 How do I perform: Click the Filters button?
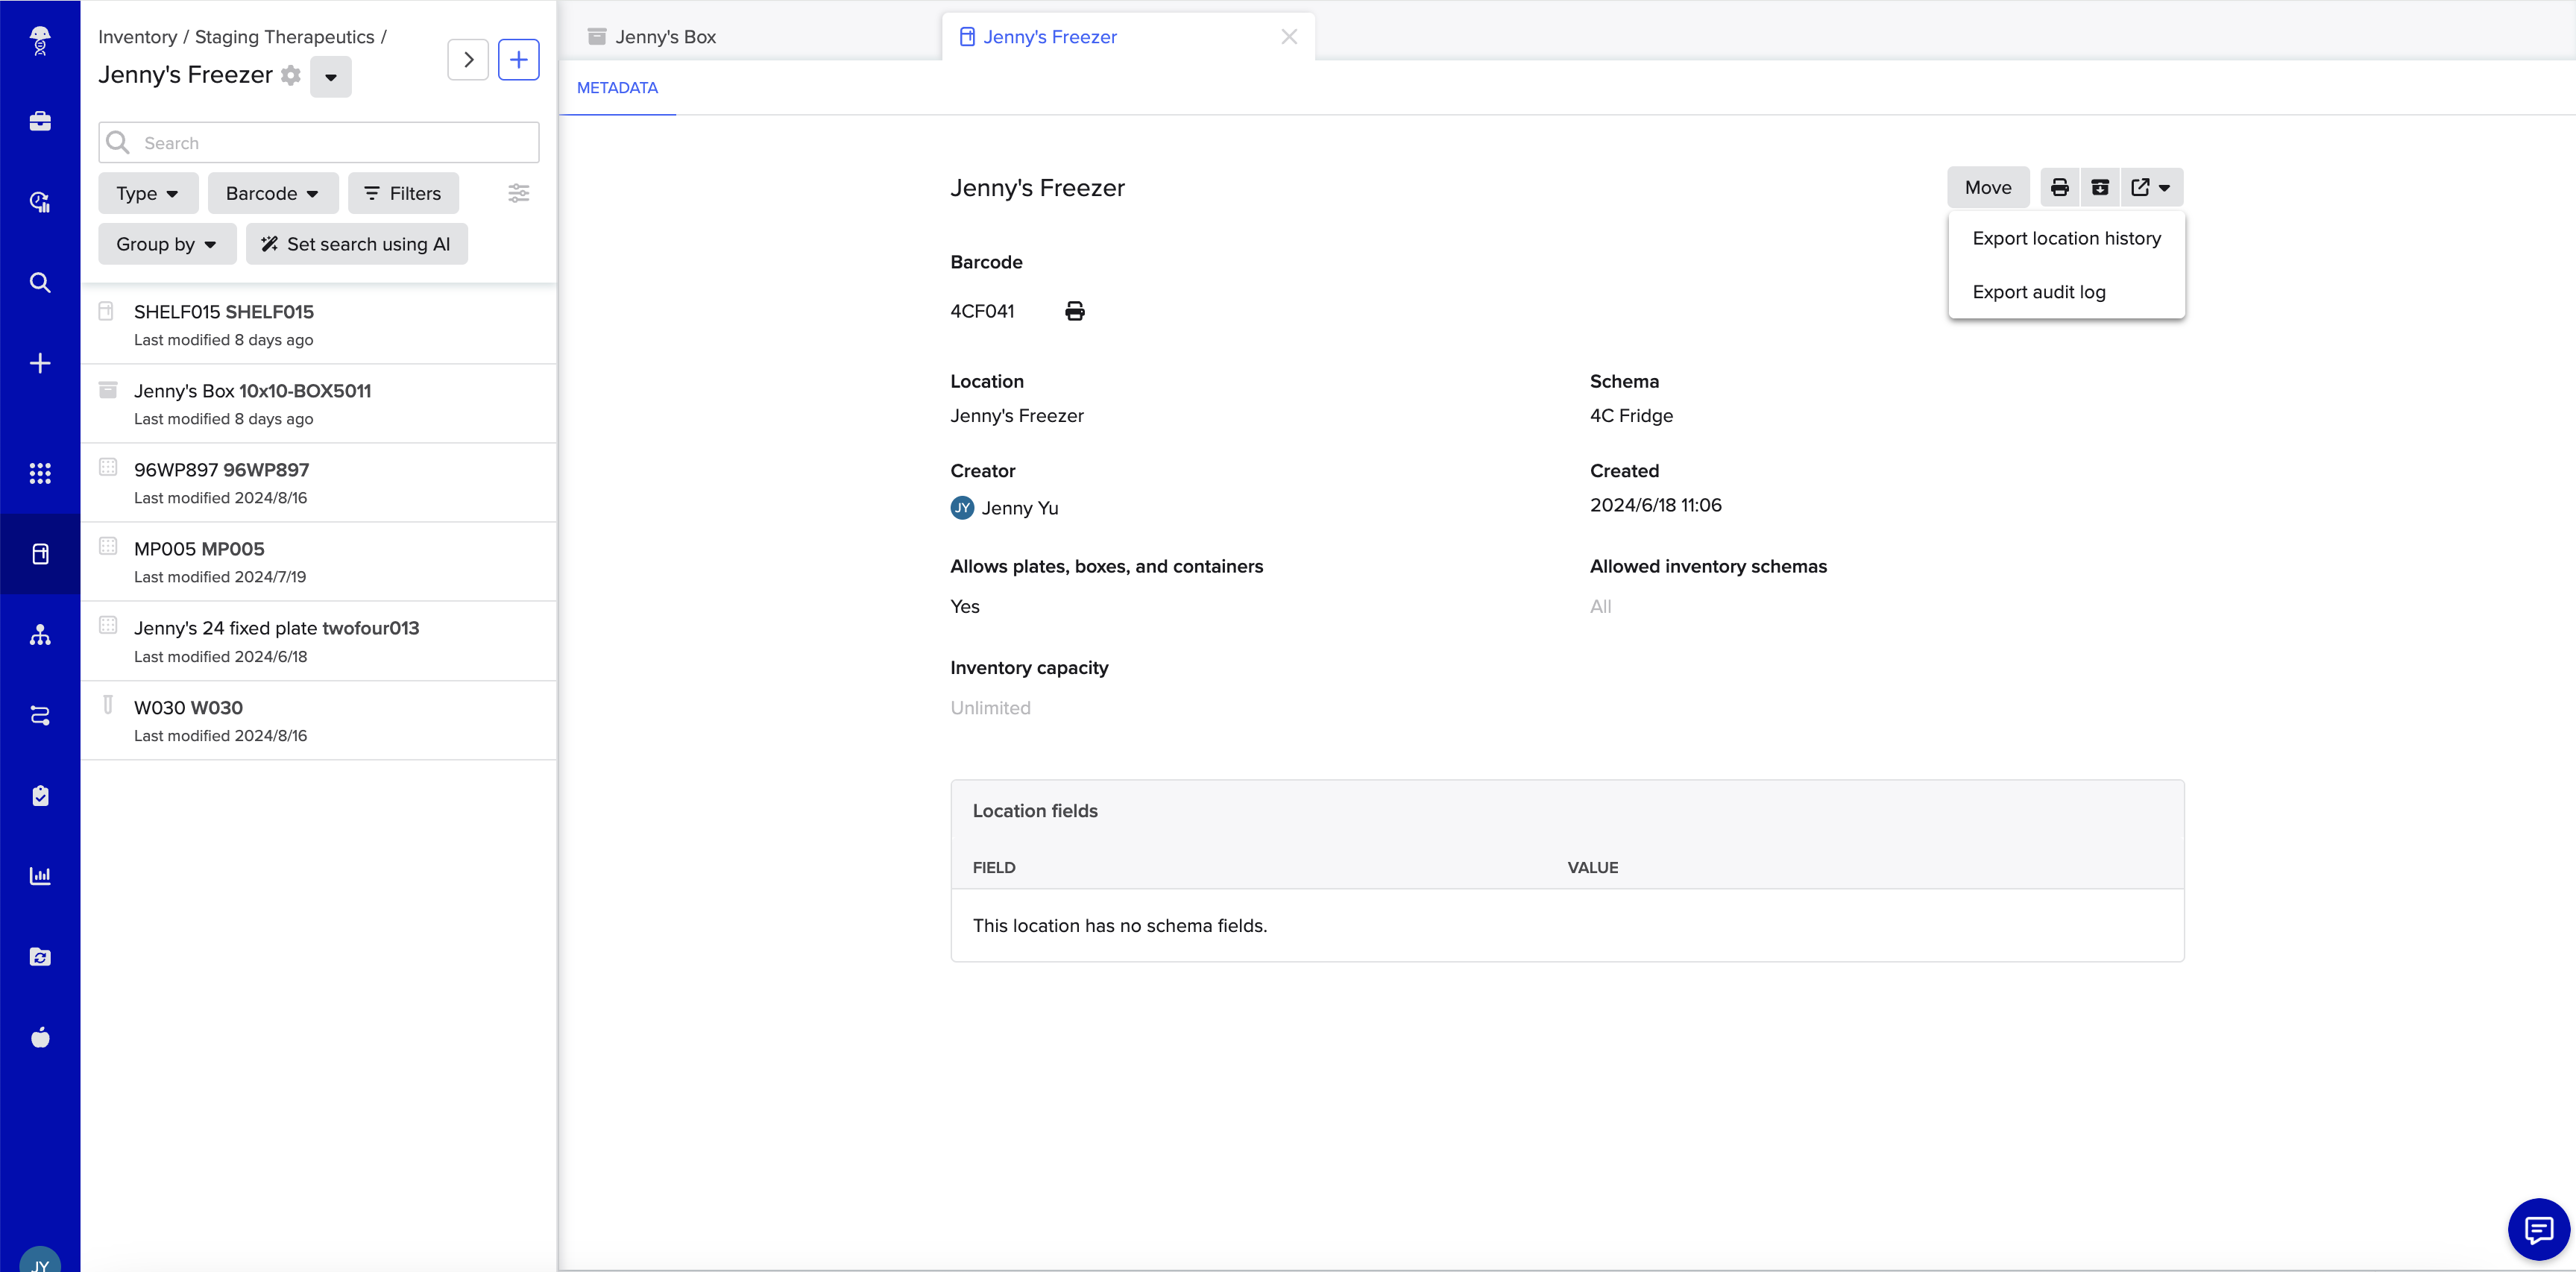pyautogui.click(x=403, y=193)
